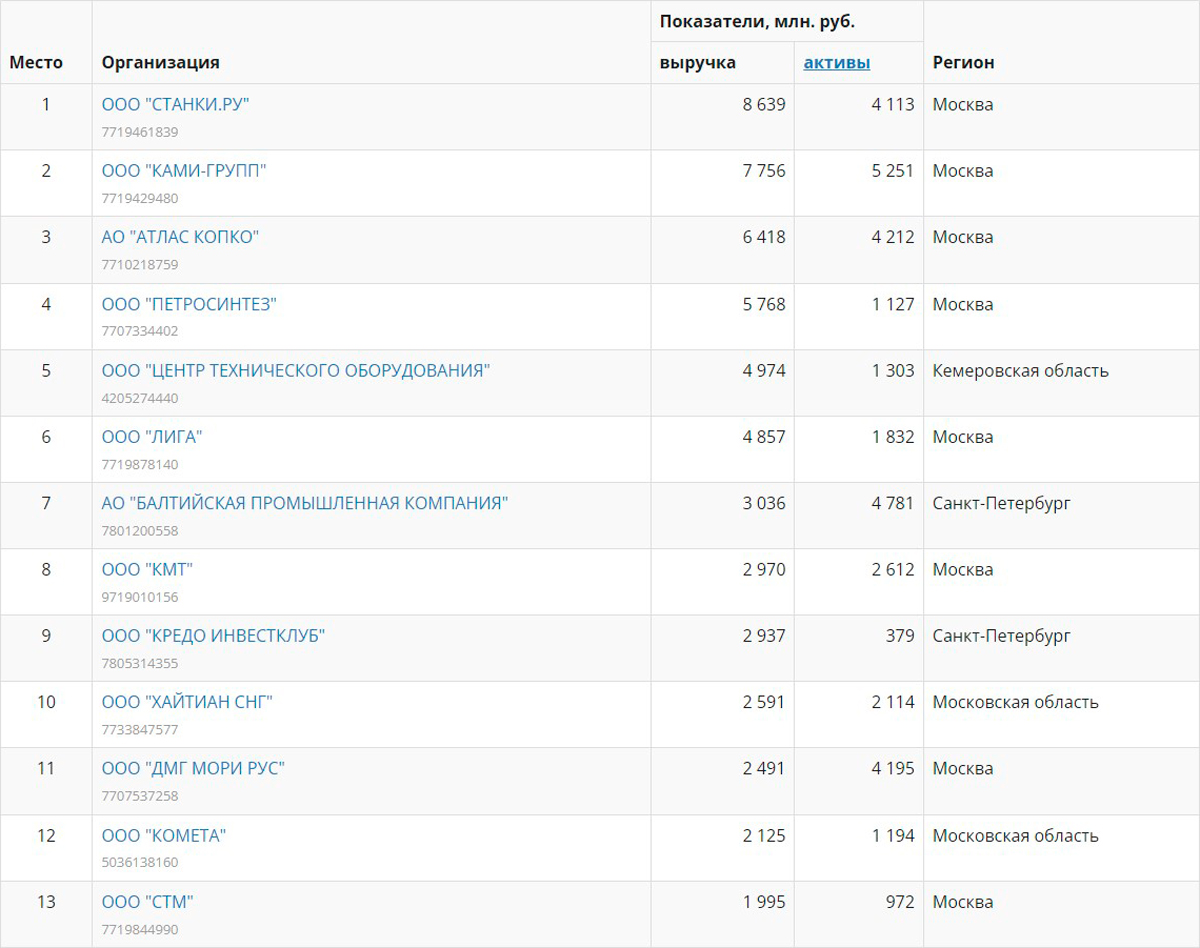Click the Организация column header
Screen dimensions: 1200x948
(160, 63)
